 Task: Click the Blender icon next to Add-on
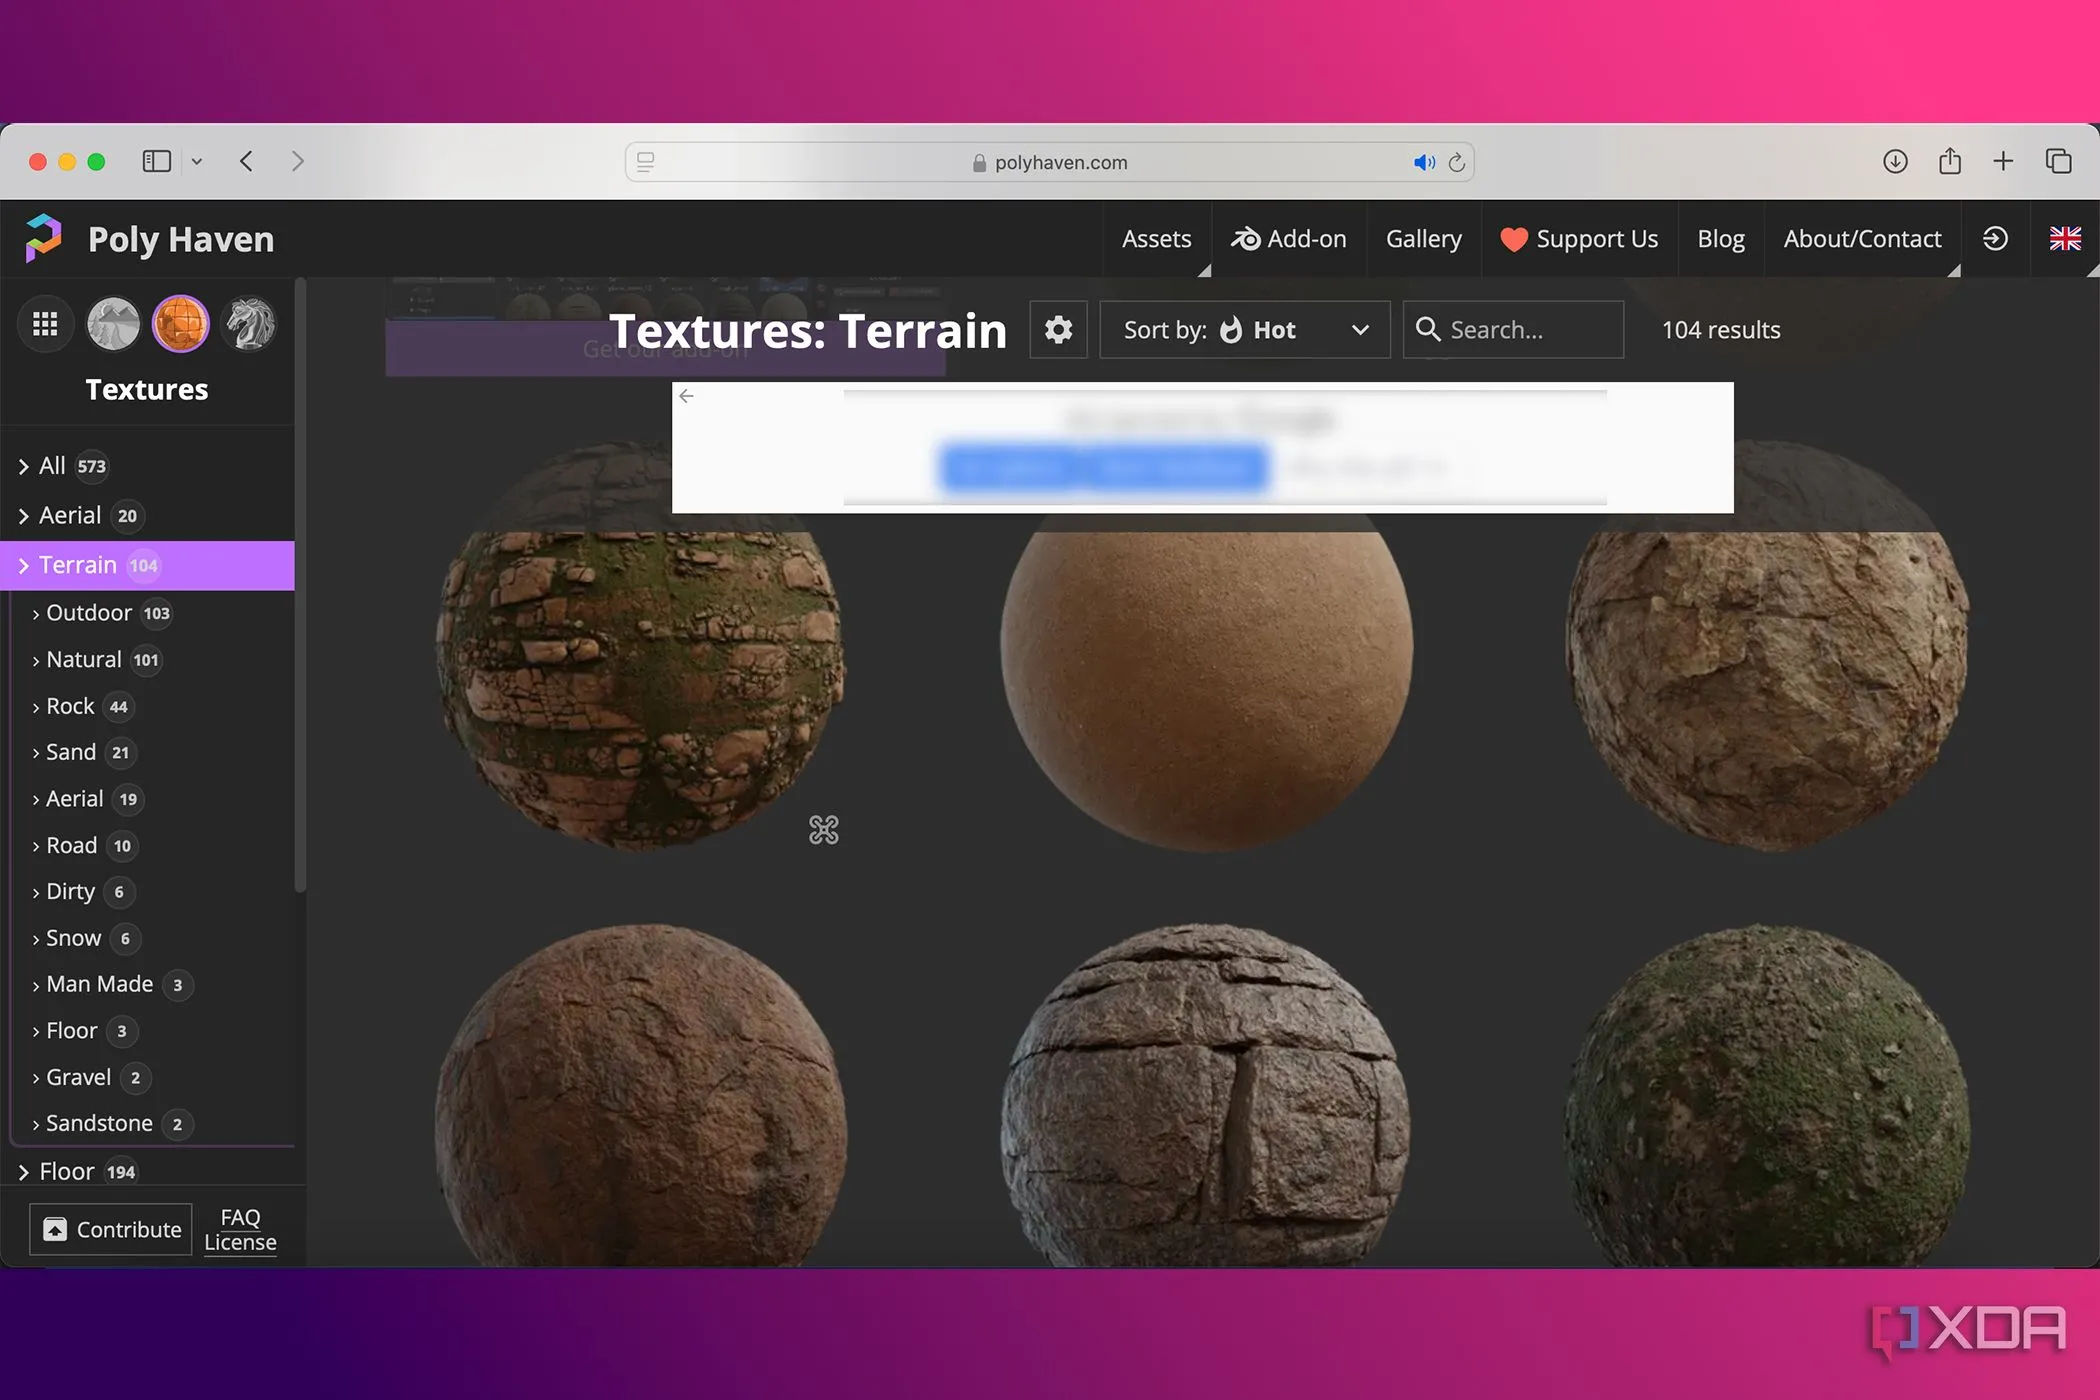[1246, 238]
